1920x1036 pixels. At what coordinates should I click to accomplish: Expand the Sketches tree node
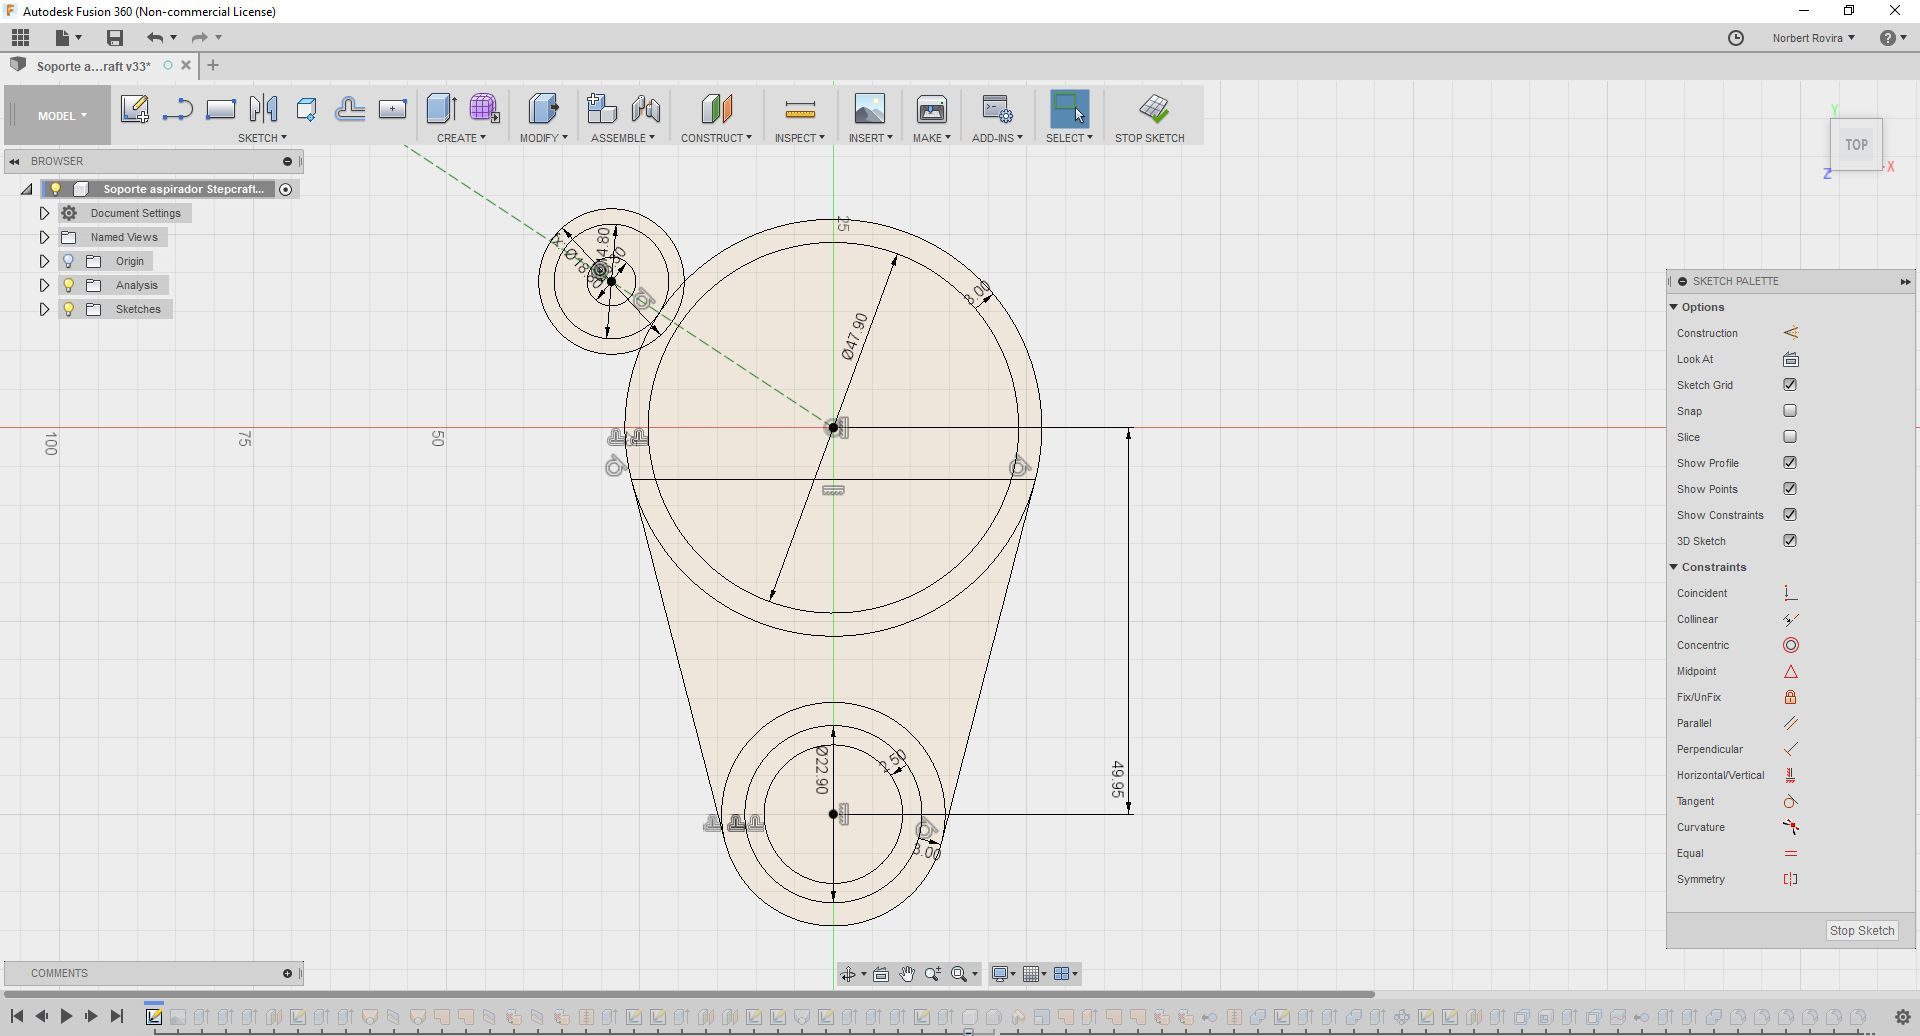click(x=44, y=309)
